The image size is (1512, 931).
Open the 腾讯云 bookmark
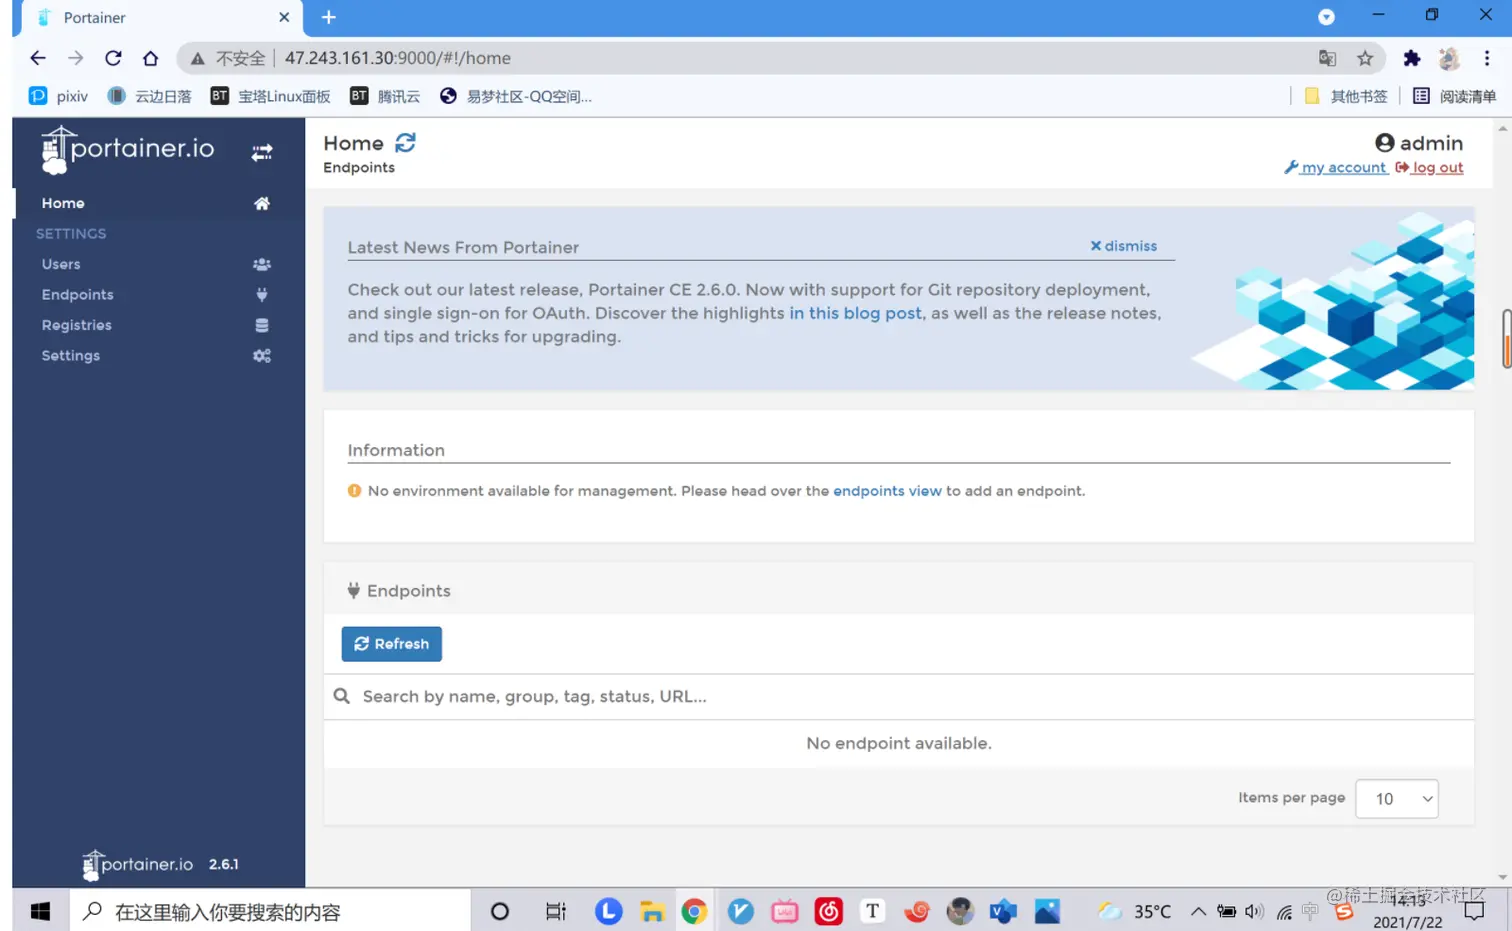pos(385,96)
